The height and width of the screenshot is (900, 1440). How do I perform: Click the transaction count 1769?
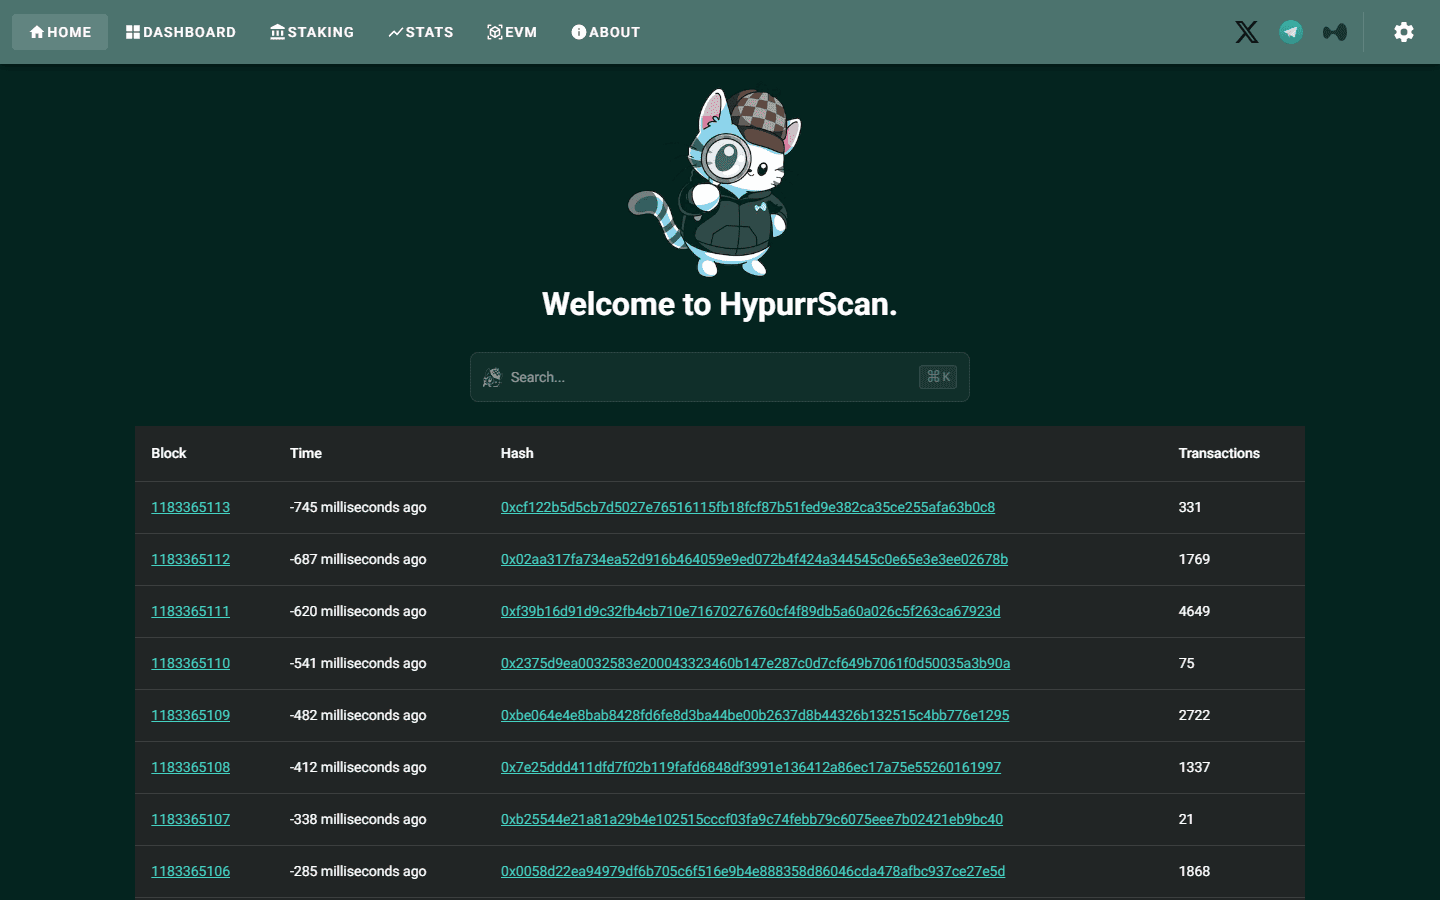click(x=1194, y=559)
